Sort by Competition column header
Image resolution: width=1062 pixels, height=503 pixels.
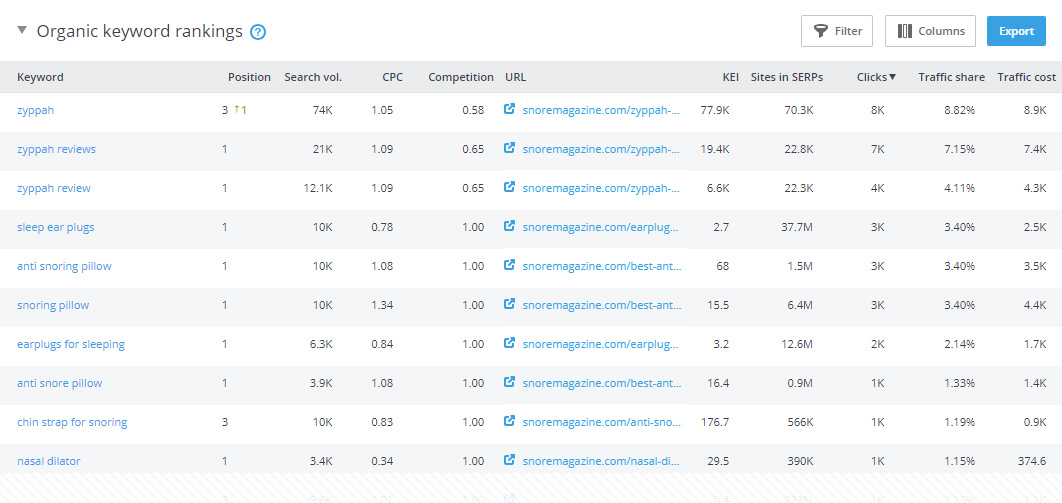tap(461, 77)
